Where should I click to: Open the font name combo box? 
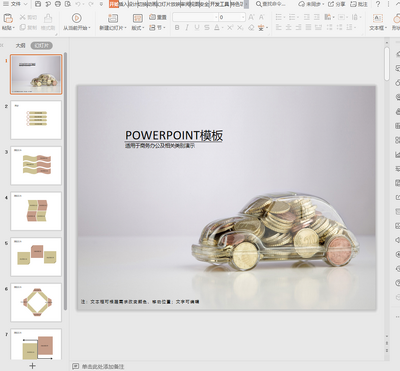pos(195,17)
